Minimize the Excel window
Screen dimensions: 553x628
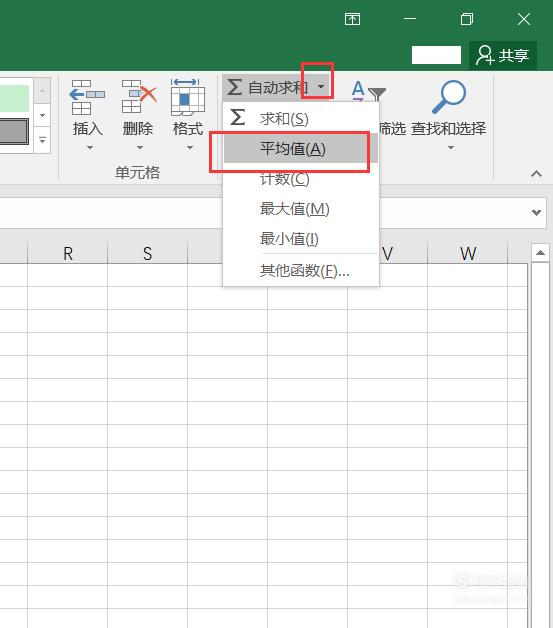coord(410,19)
